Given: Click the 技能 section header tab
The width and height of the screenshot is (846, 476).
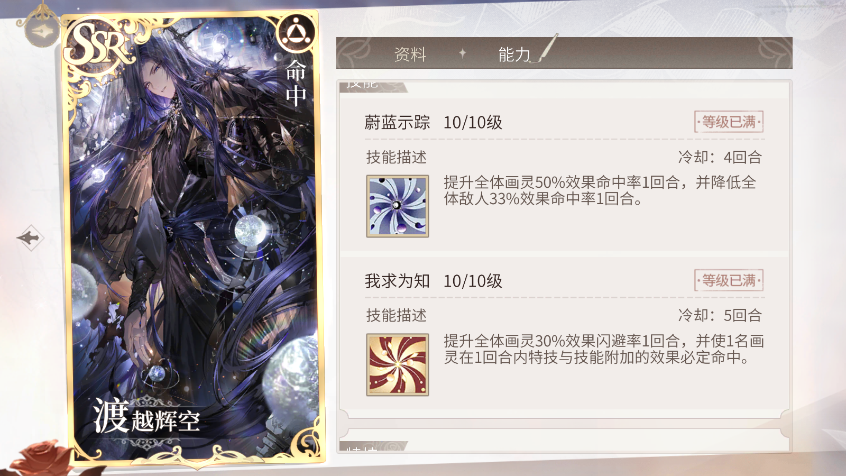Looking at the screenshot, I should 372,86.
